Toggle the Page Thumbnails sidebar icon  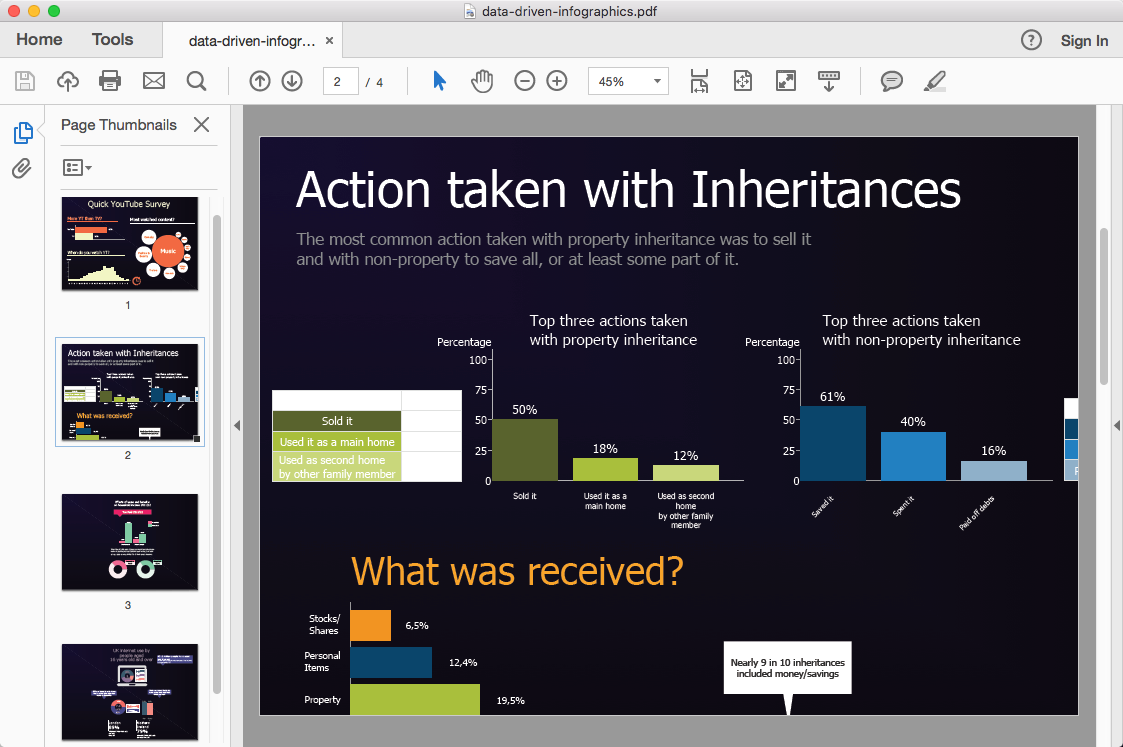(22, 132)
